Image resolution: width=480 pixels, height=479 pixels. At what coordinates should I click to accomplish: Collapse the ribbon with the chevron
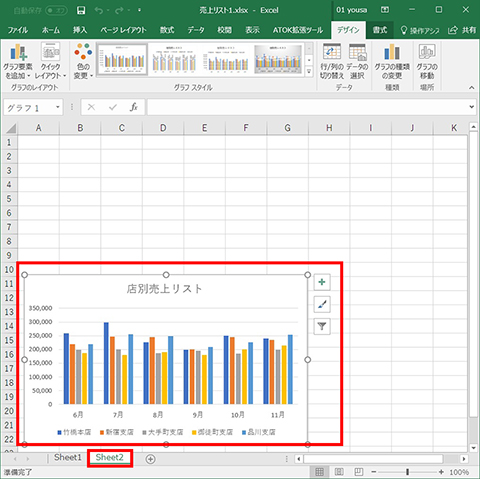point(471,88)
